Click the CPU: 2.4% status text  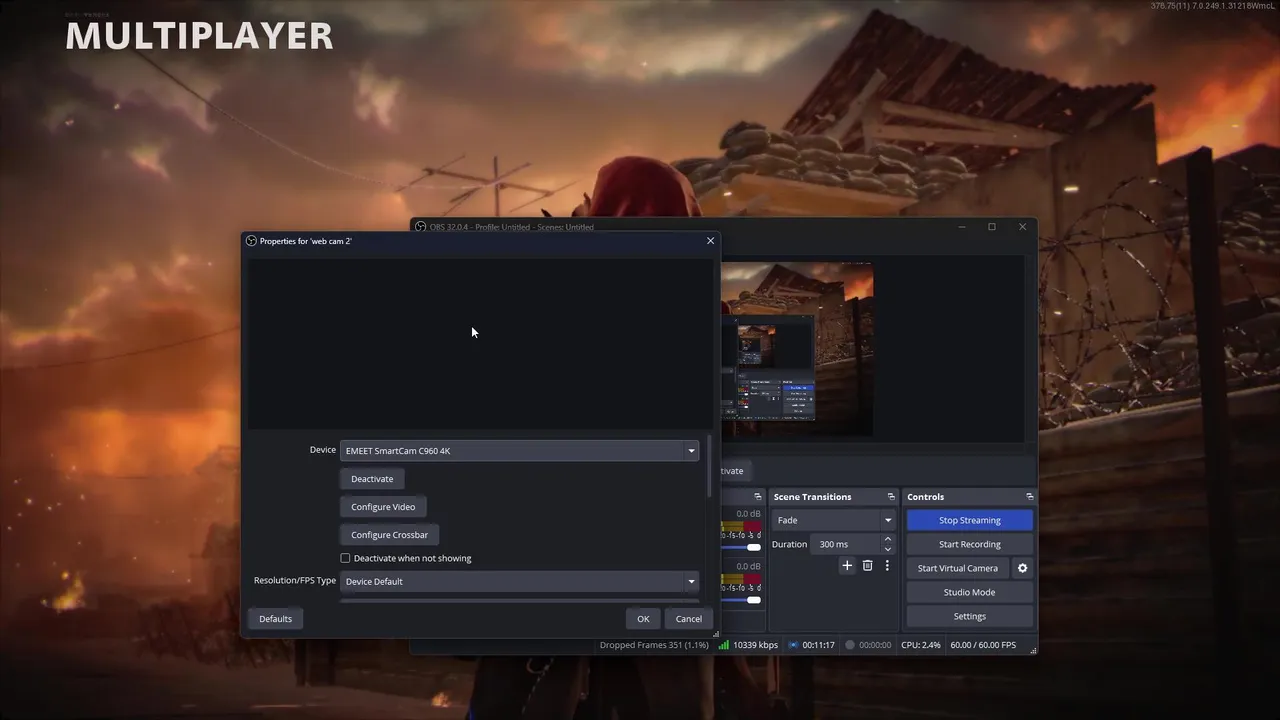click(920, 645)
